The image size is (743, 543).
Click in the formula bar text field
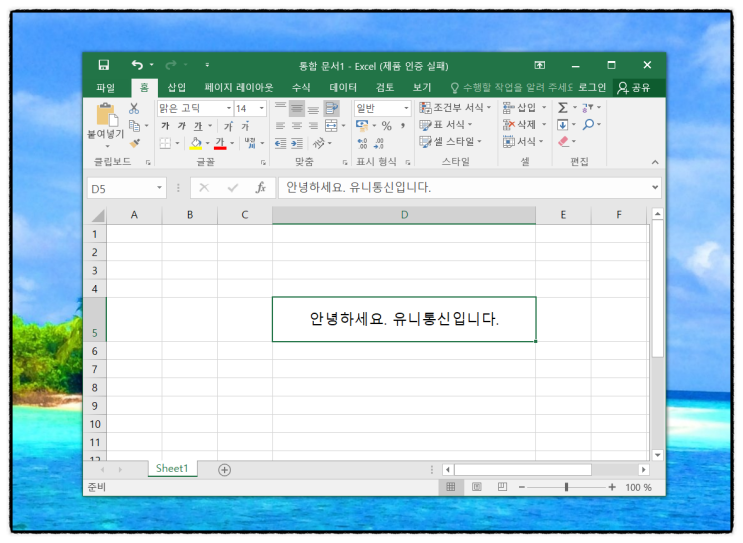pyautogui.click(x=464, y=188)
